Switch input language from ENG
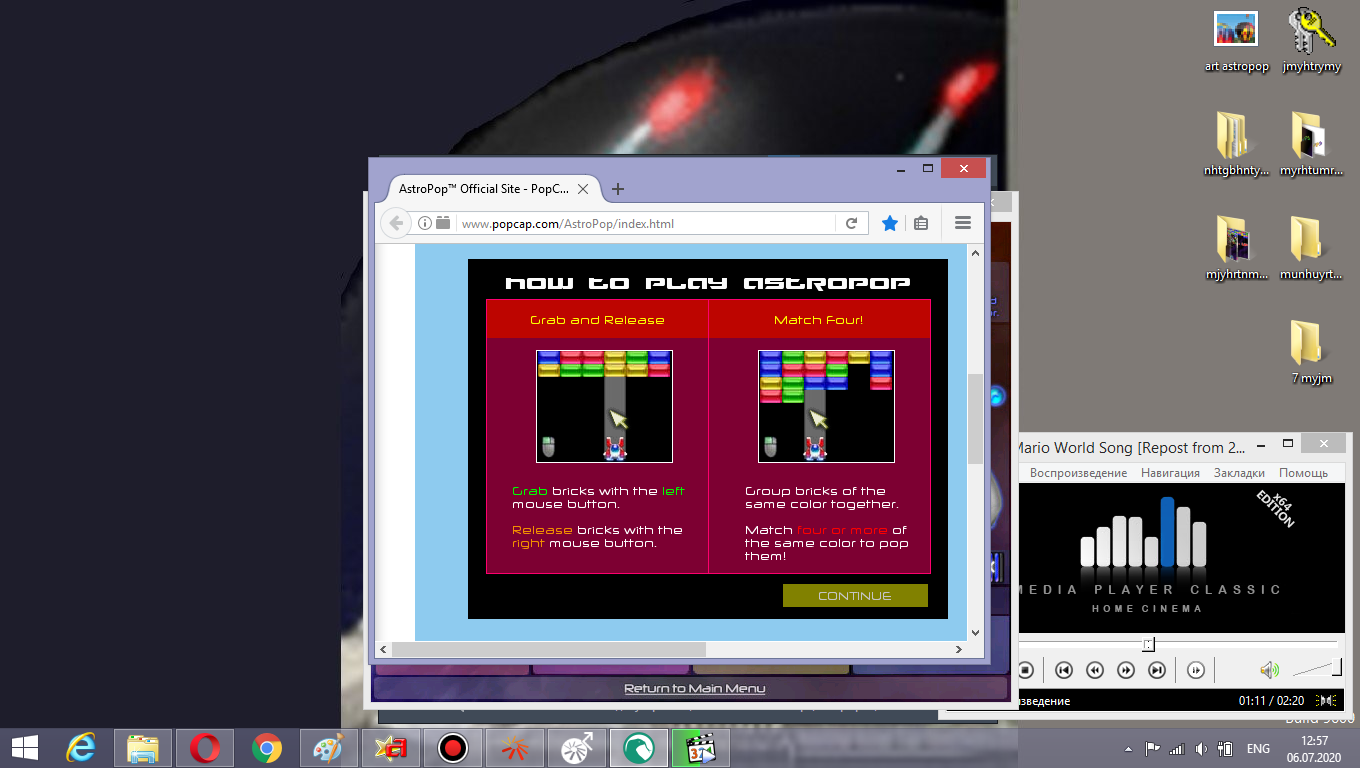Viewport: 1360px width, 768px height. (x=1258, y=748)
